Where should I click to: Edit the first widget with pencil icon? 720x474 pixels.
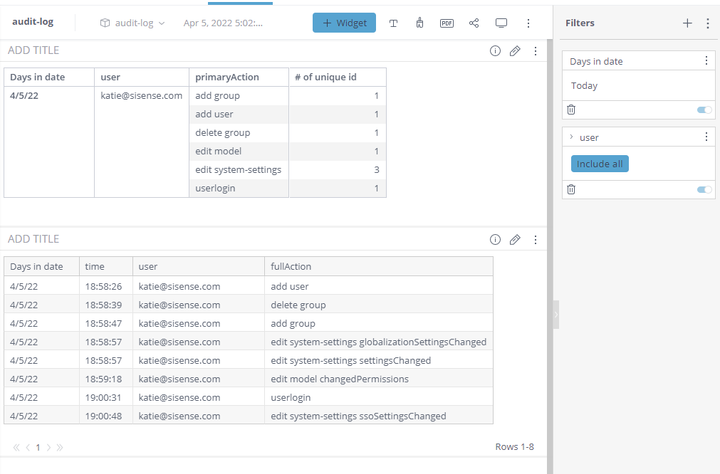tap(515, 51)
